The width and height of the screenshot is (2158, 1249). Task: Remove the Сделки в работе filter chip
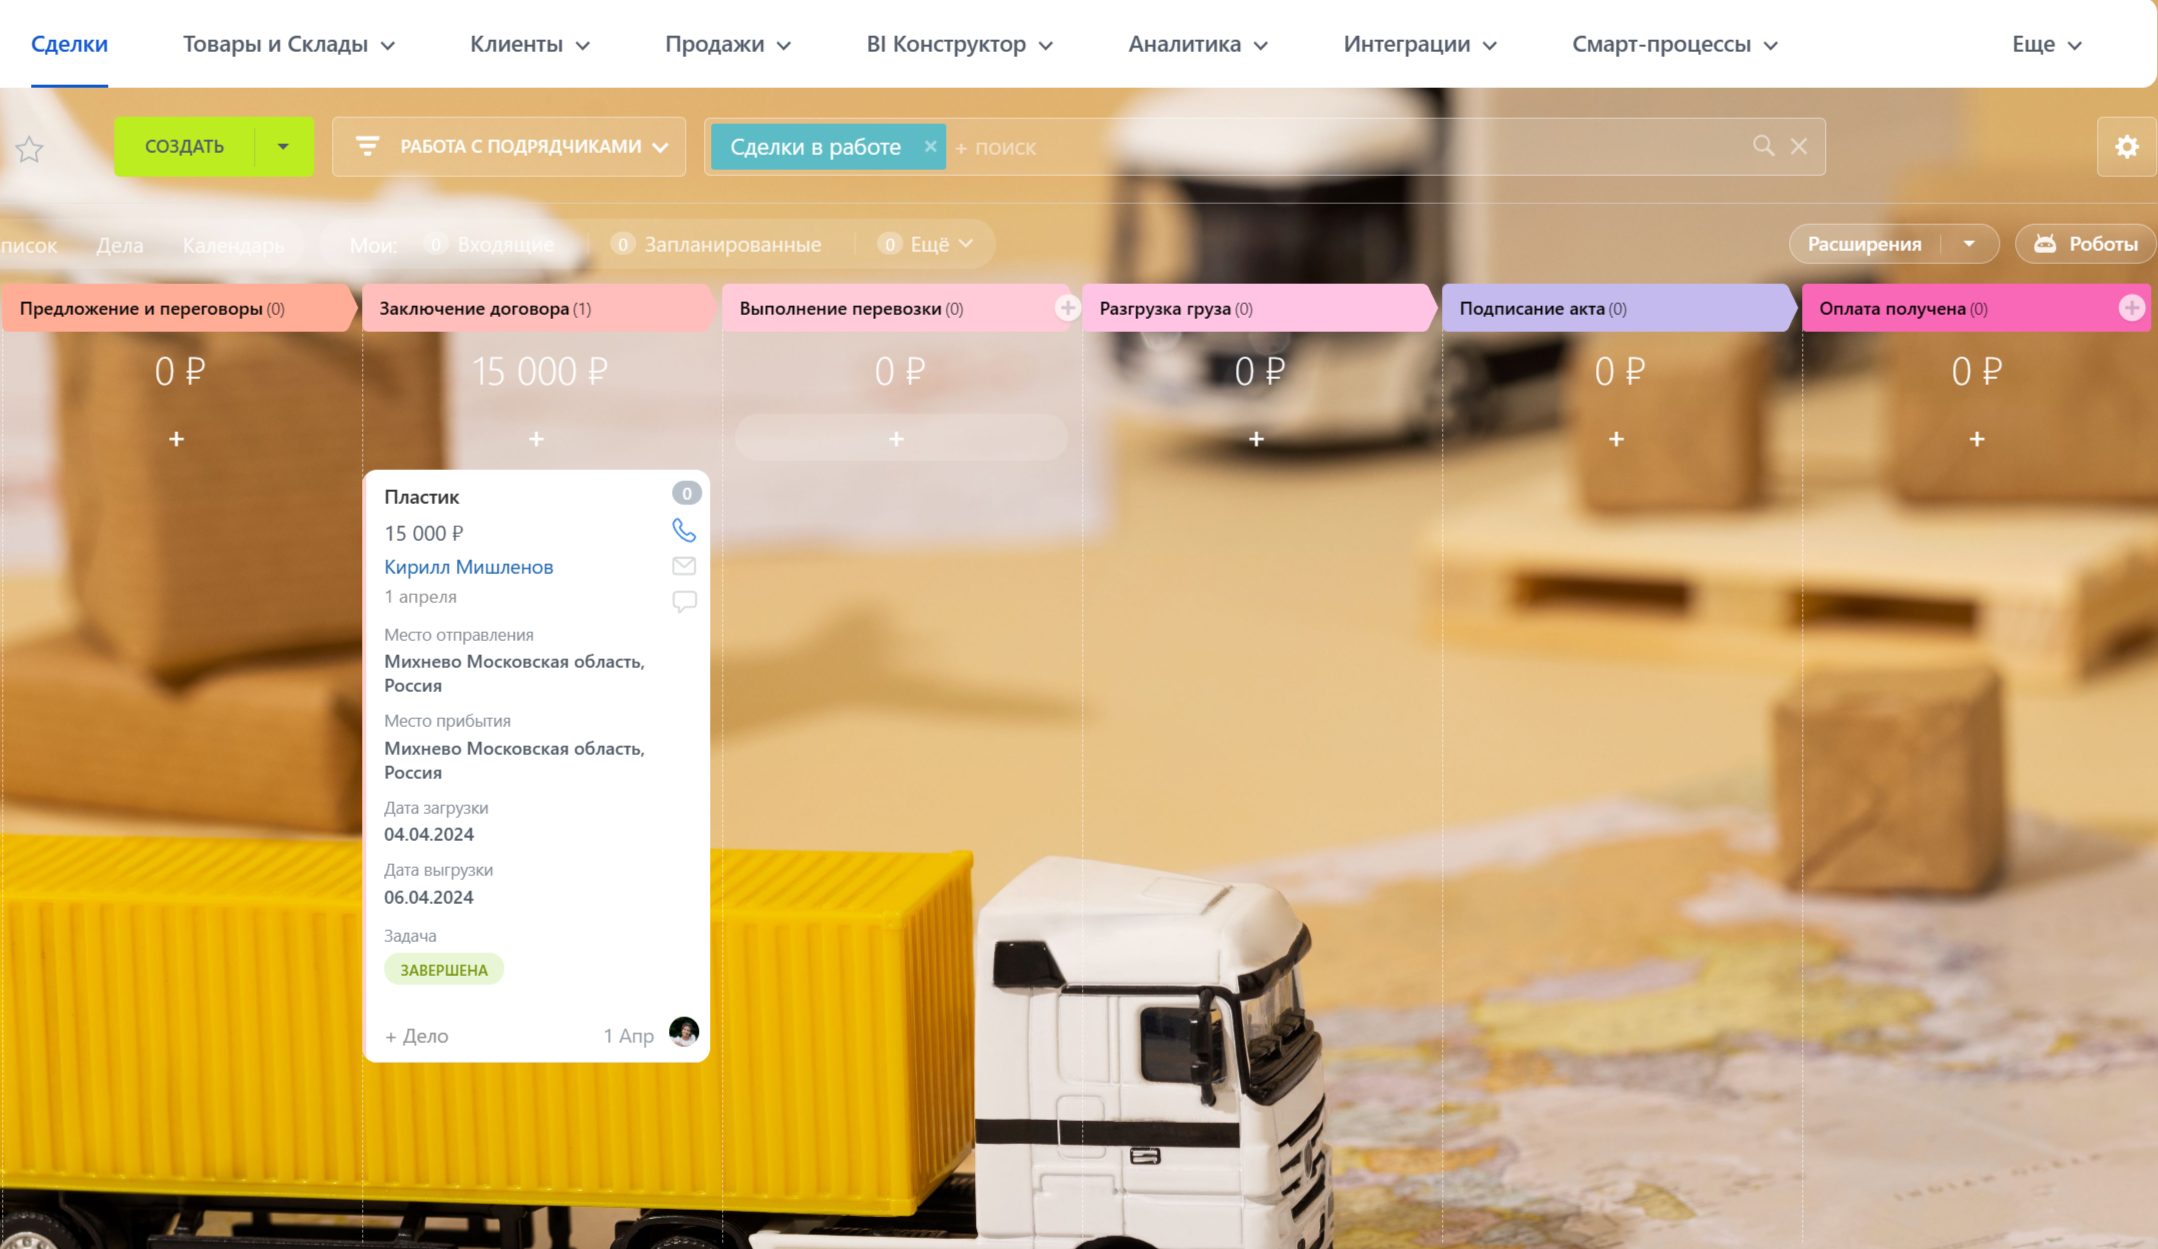tap(930, 146)
